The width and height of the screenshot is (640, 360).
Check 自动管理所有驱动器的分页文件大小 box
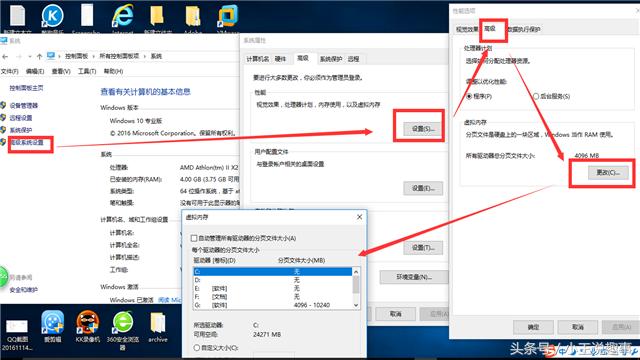pyautogui.click(x=194, y=238)
